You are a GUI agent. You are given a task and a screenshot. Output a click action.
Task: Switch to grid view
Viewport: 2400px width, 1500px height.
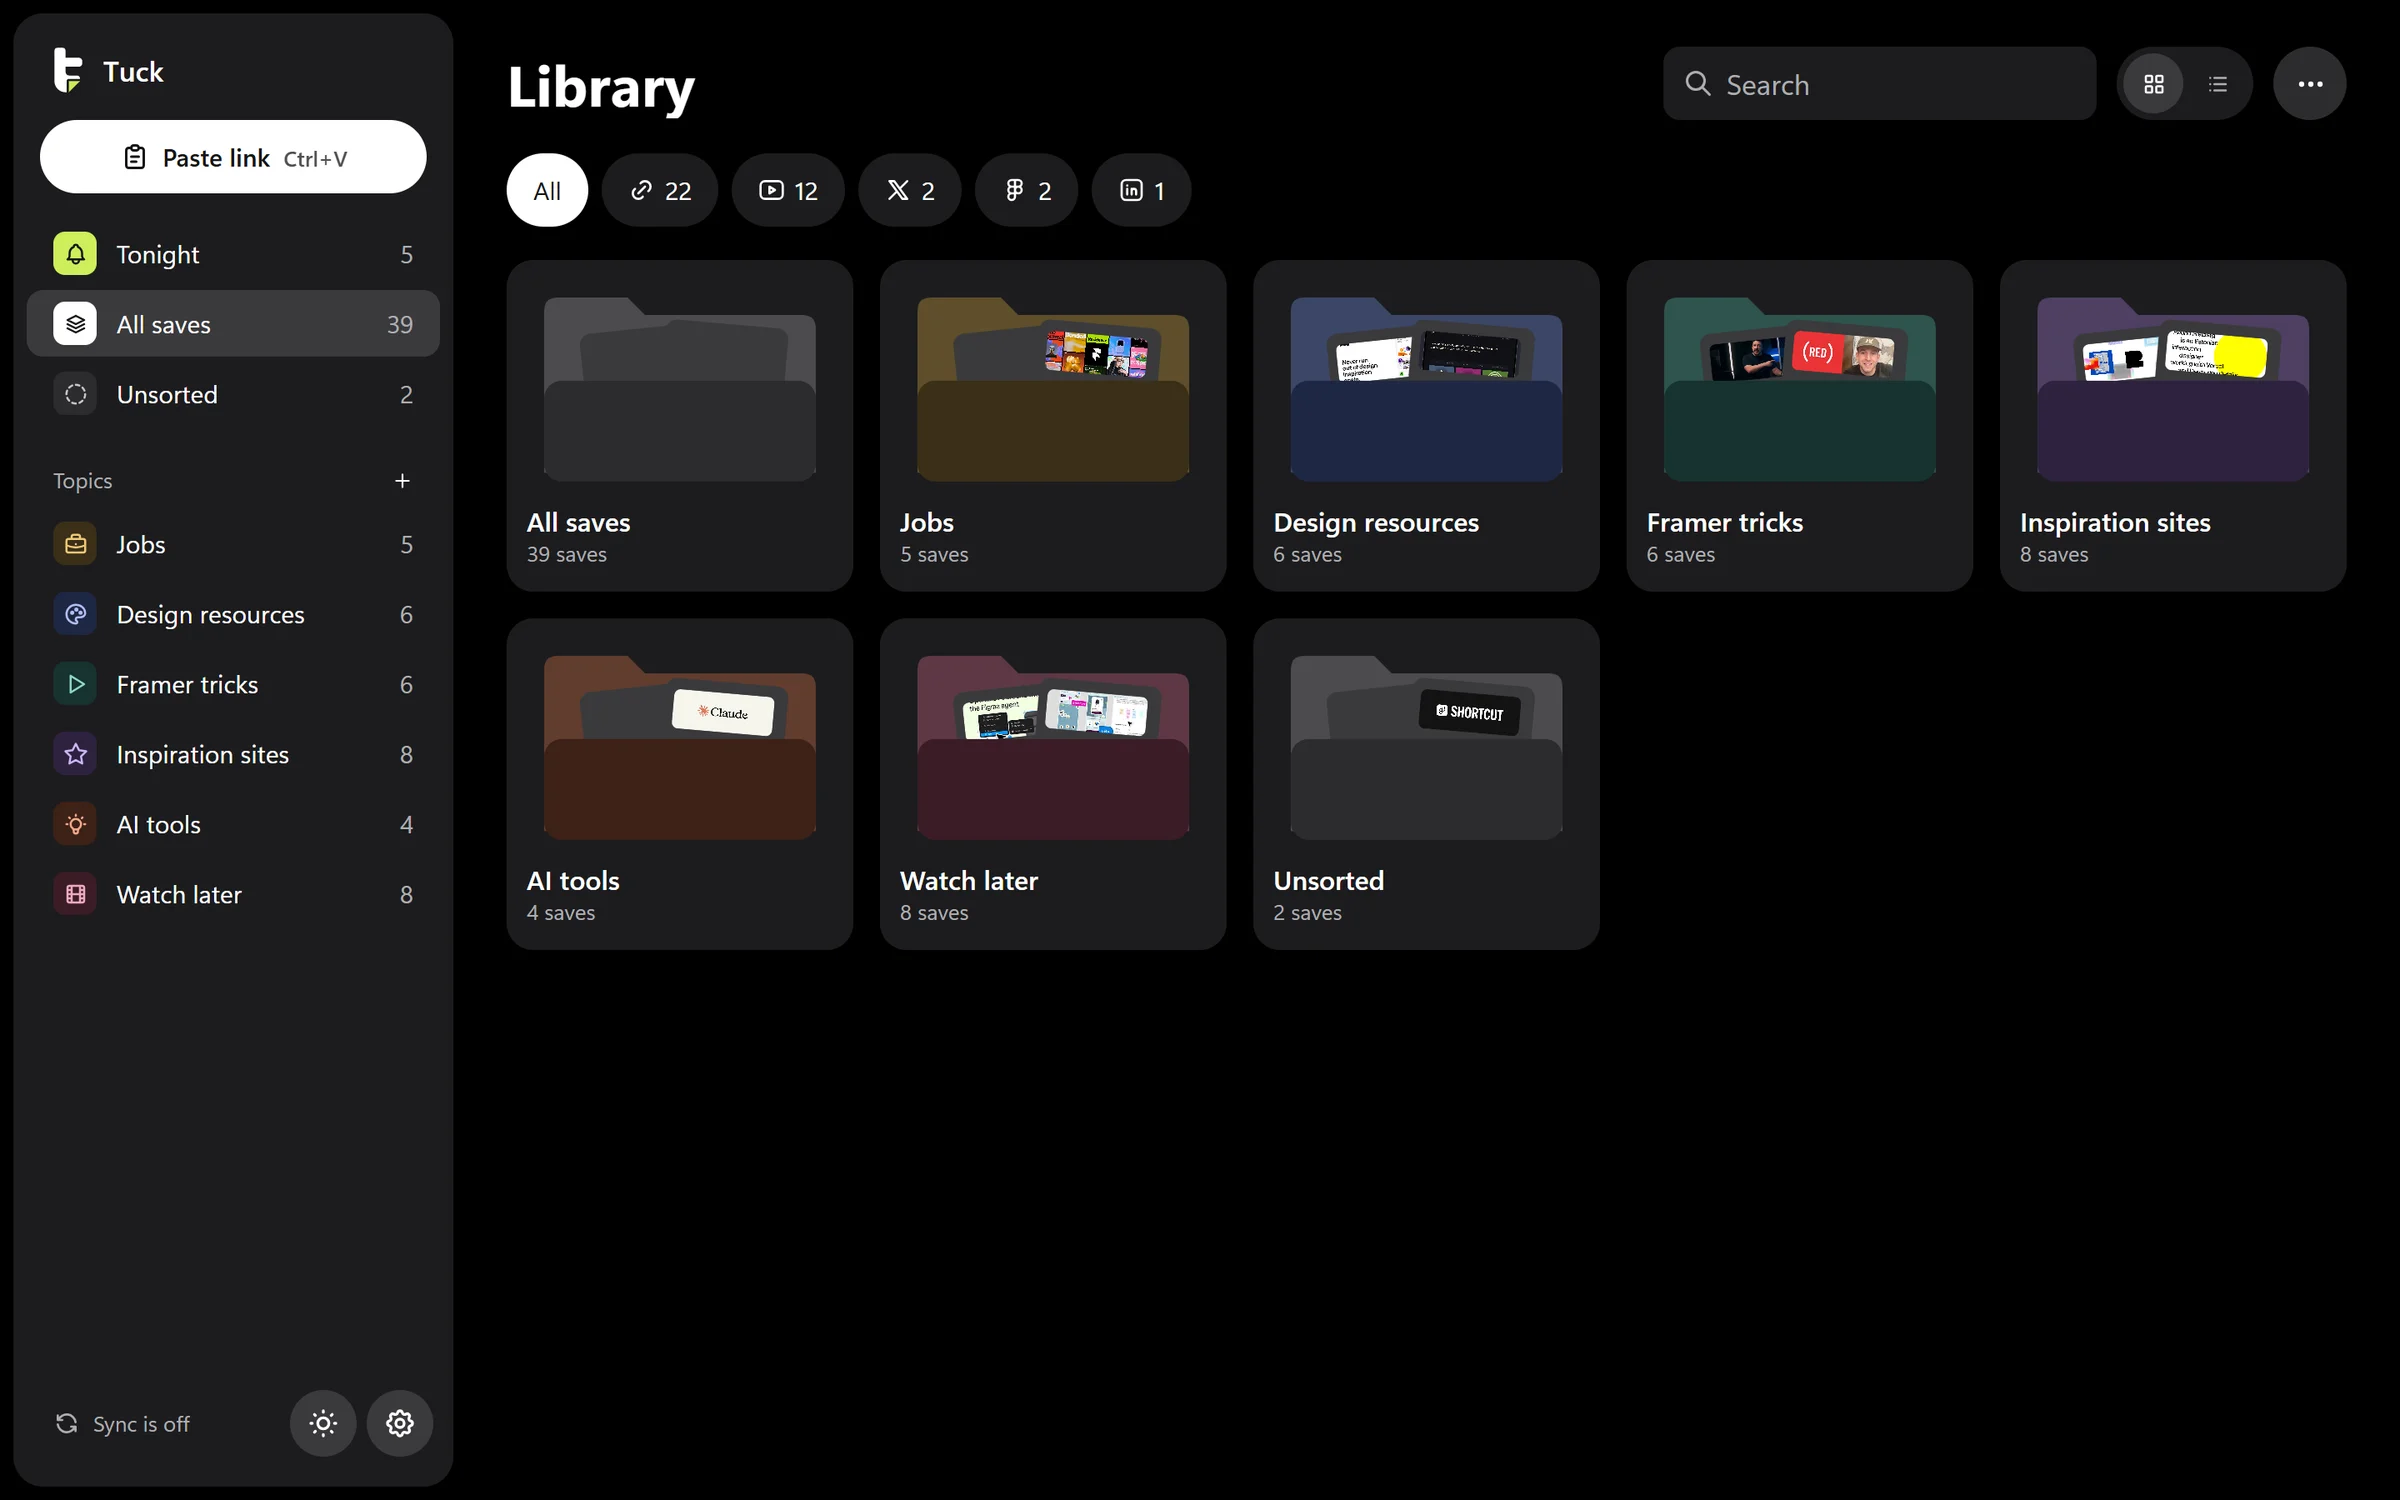[x=2154, y=84]
